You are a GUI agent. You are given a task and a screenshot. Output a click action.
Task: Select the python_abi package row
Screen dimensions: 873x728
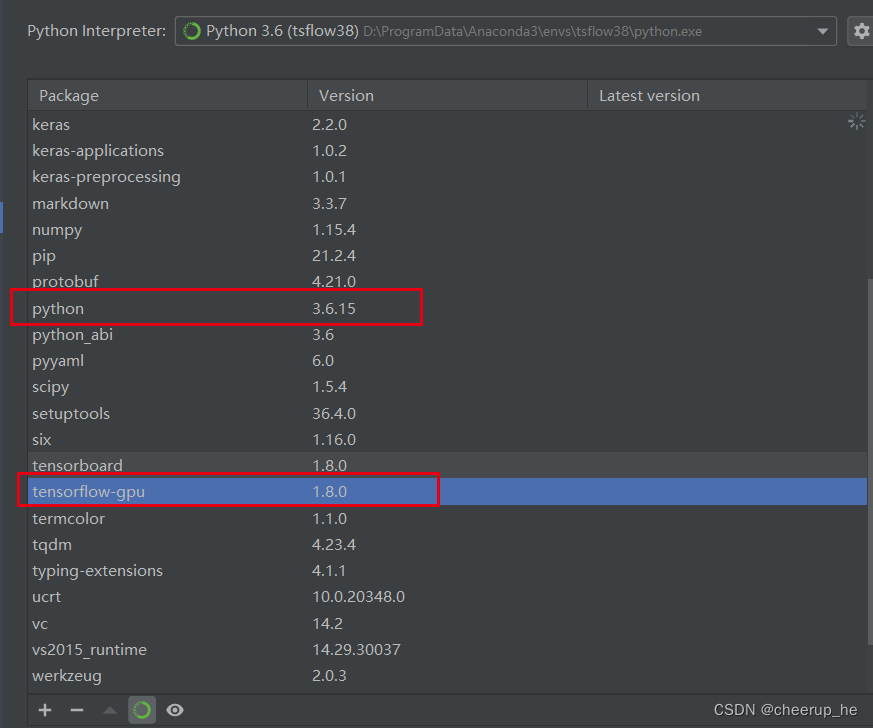[447, 335]
